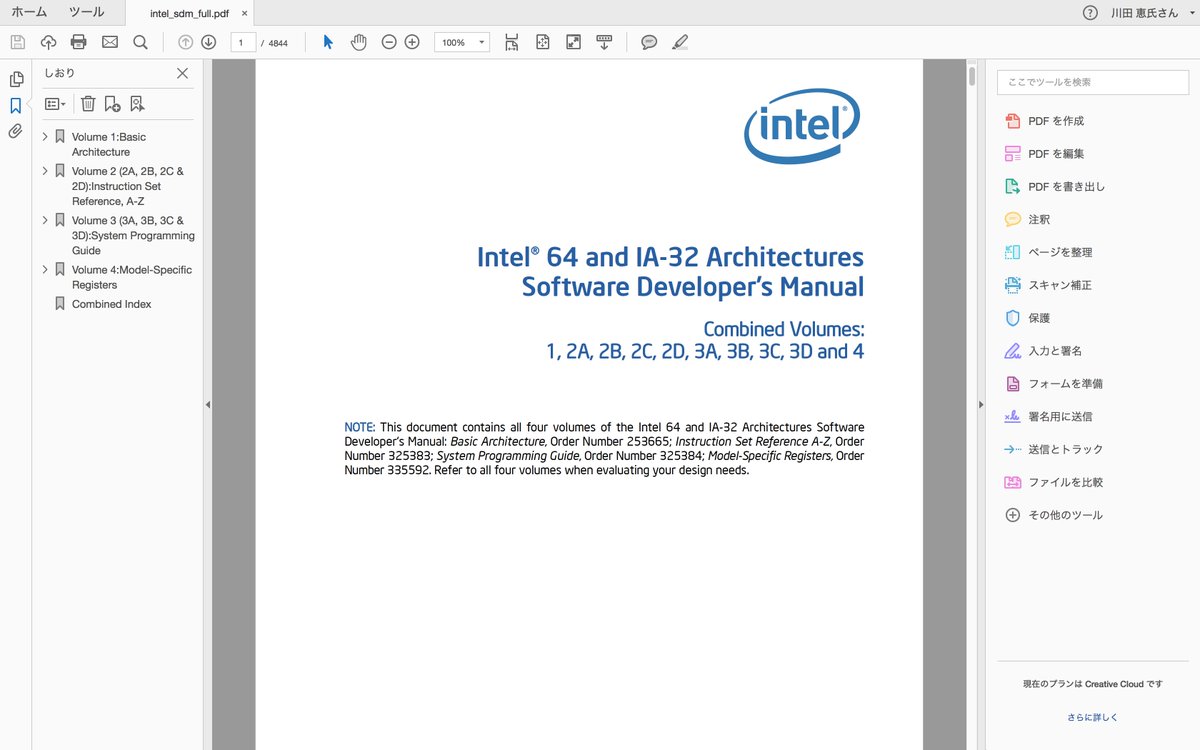Add a comment note icon

pyautogui.click(x=649, y=42)
